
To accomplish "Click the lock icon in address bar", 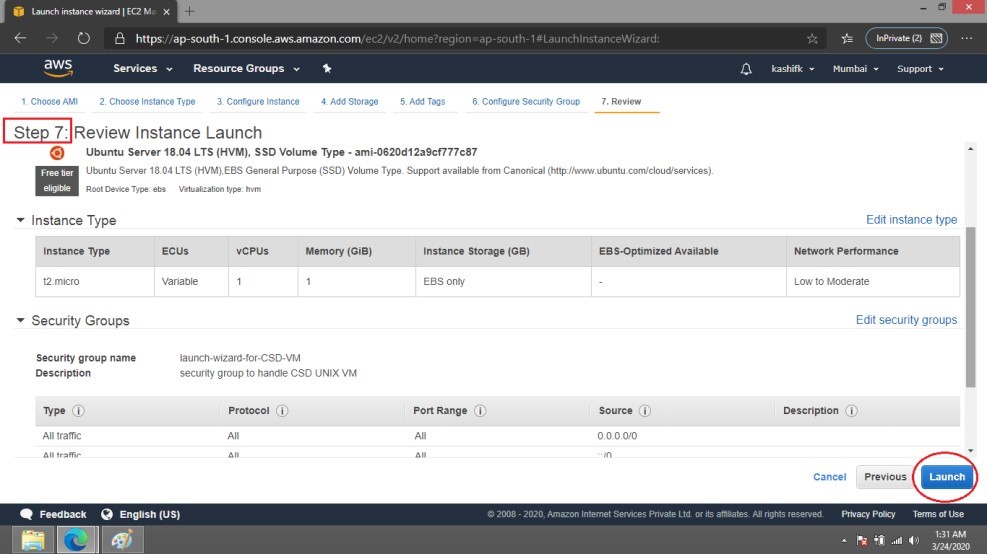I will coord(120,38).
